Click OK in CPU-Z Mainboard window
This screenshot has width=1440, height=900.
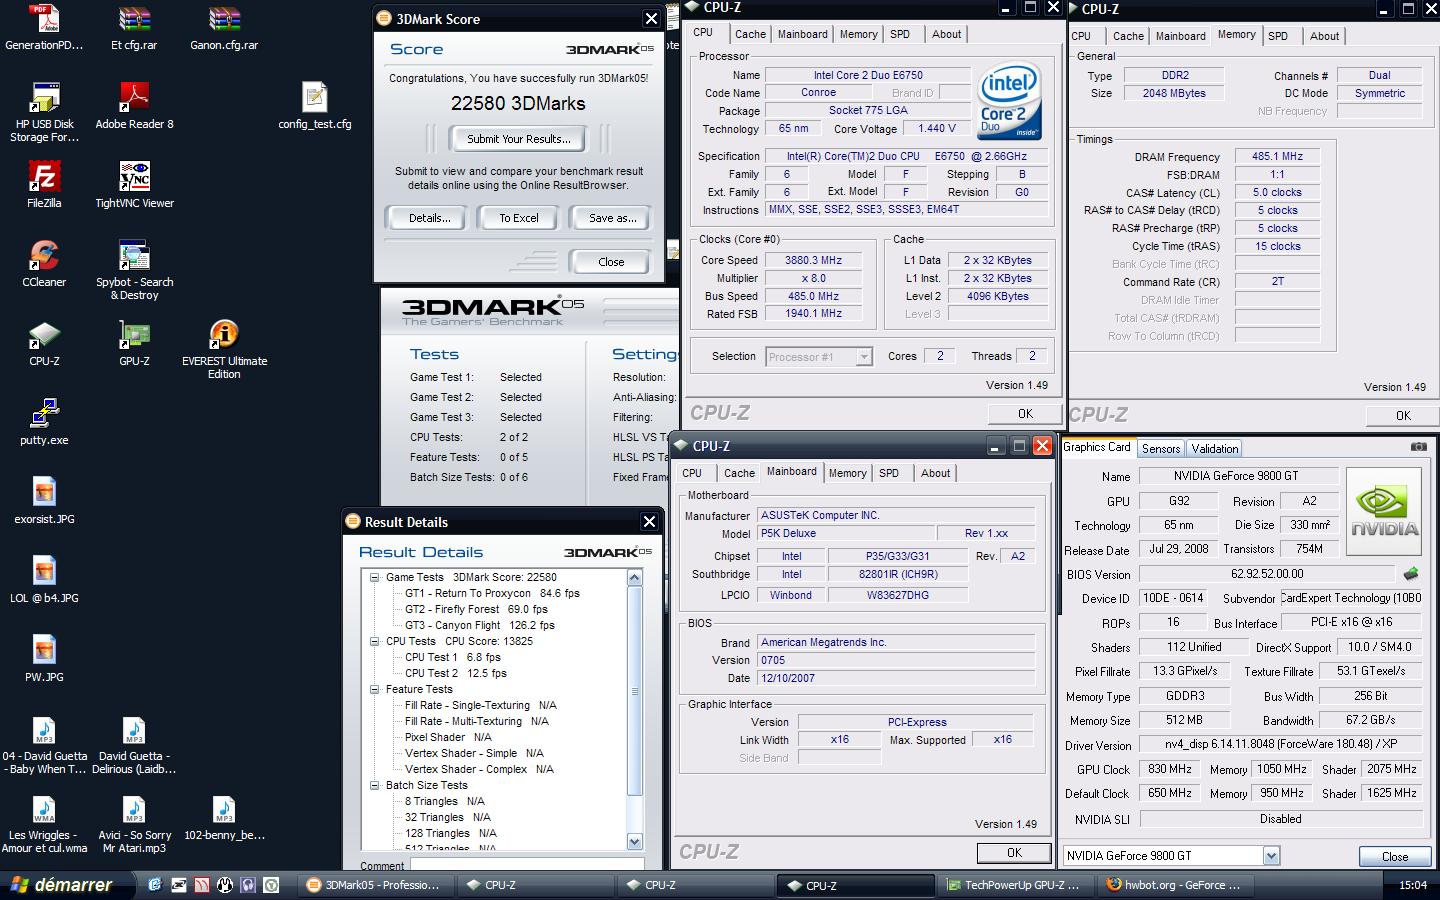[x=1014, y=853]
